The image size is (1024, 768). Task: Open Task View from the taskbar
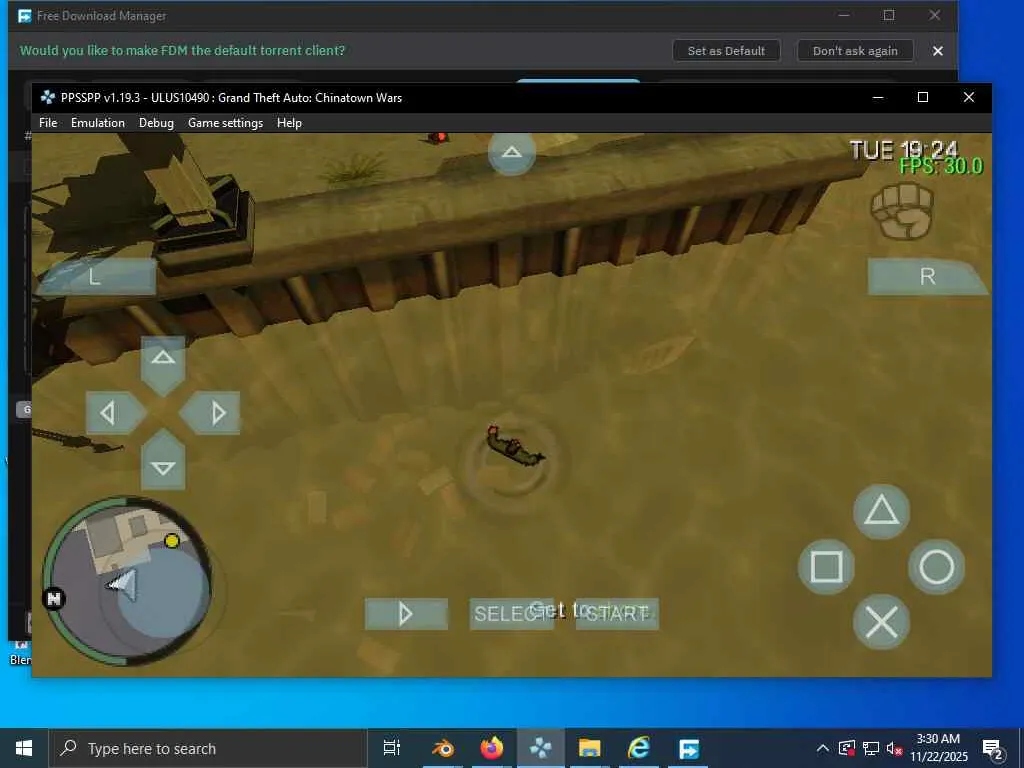click(391, 748)
